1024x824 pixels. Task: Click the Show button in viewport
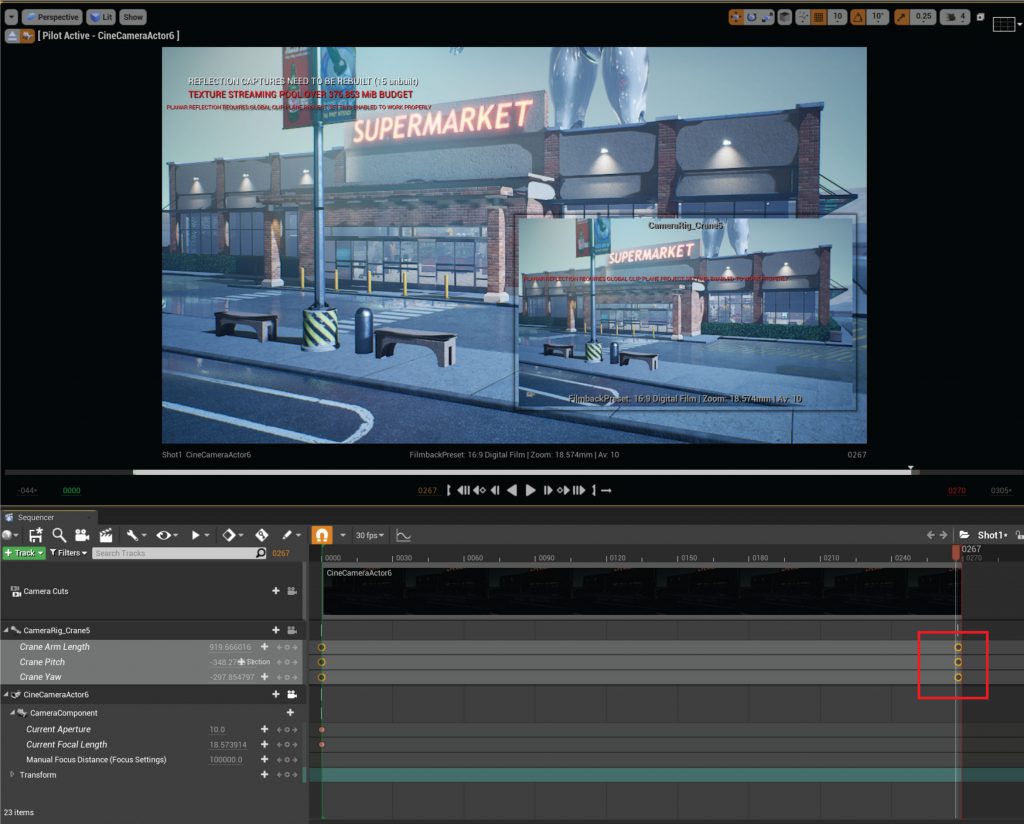[133, 17]
